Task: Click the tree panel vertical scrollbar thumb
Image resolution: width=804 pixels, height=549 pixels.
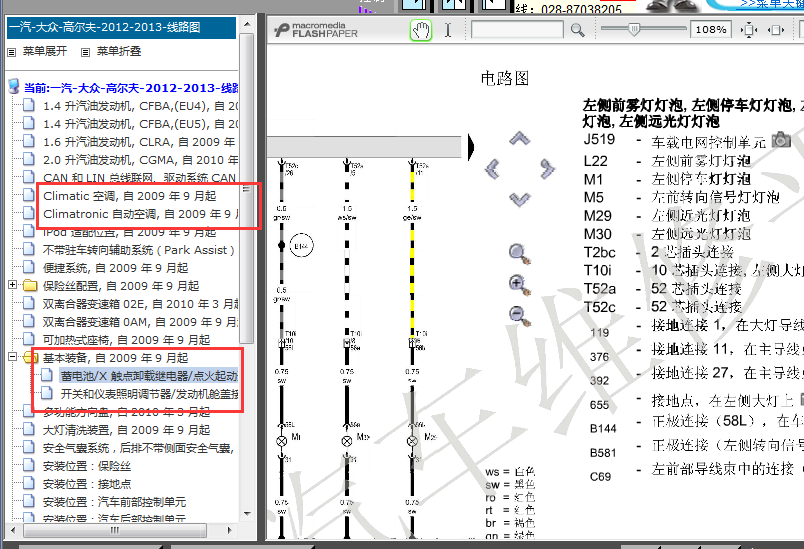Action: [x=247, y=189]
